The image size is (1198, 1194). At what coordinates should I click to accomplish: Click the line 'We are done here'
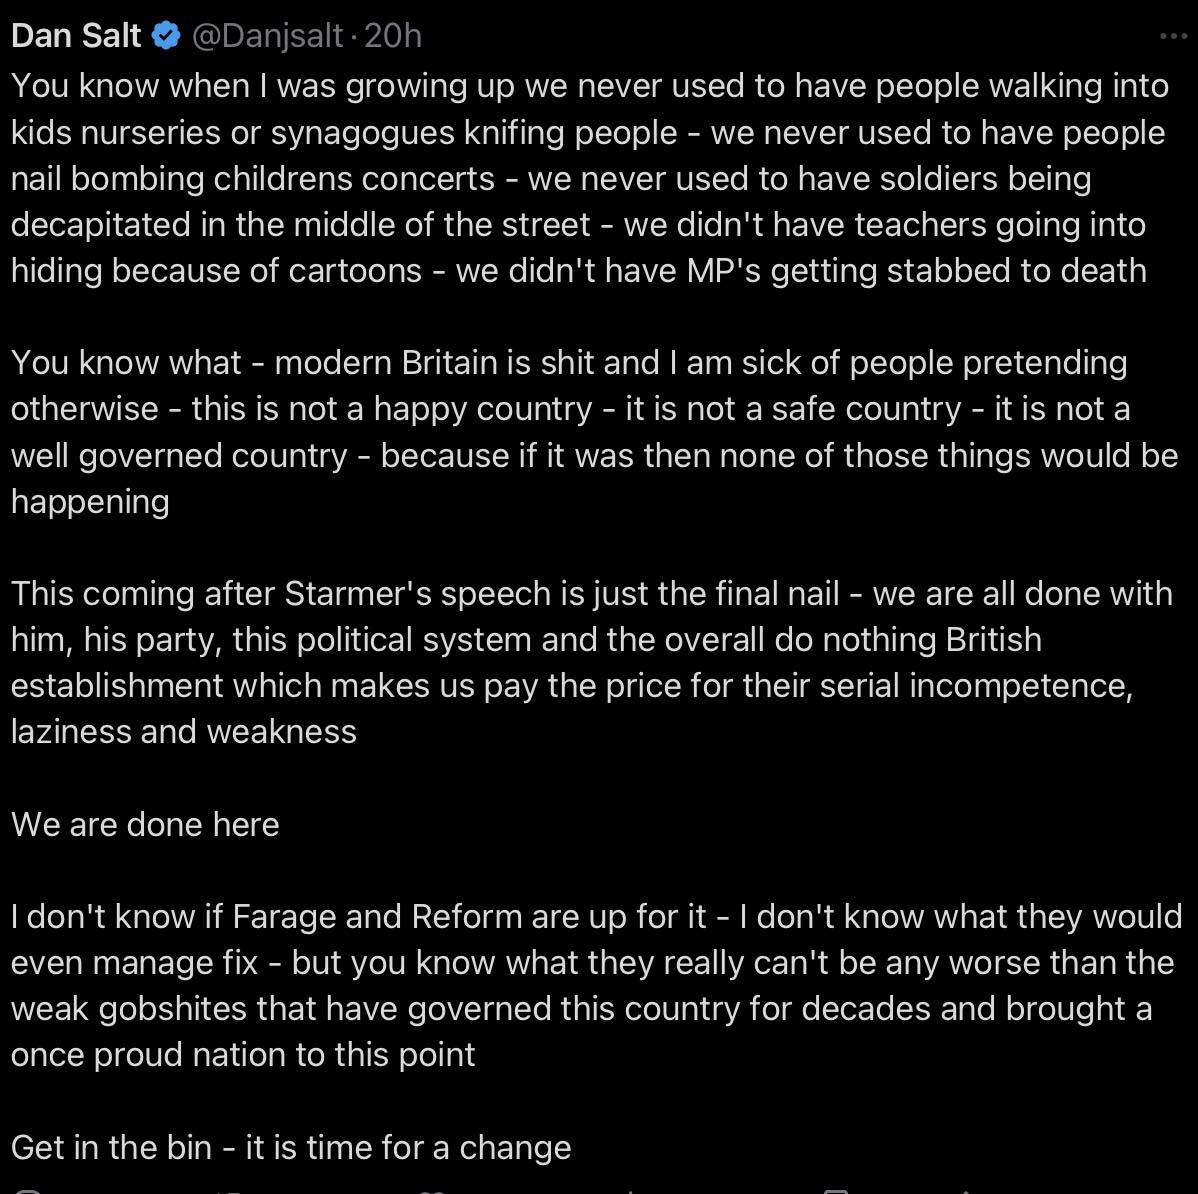145,825
